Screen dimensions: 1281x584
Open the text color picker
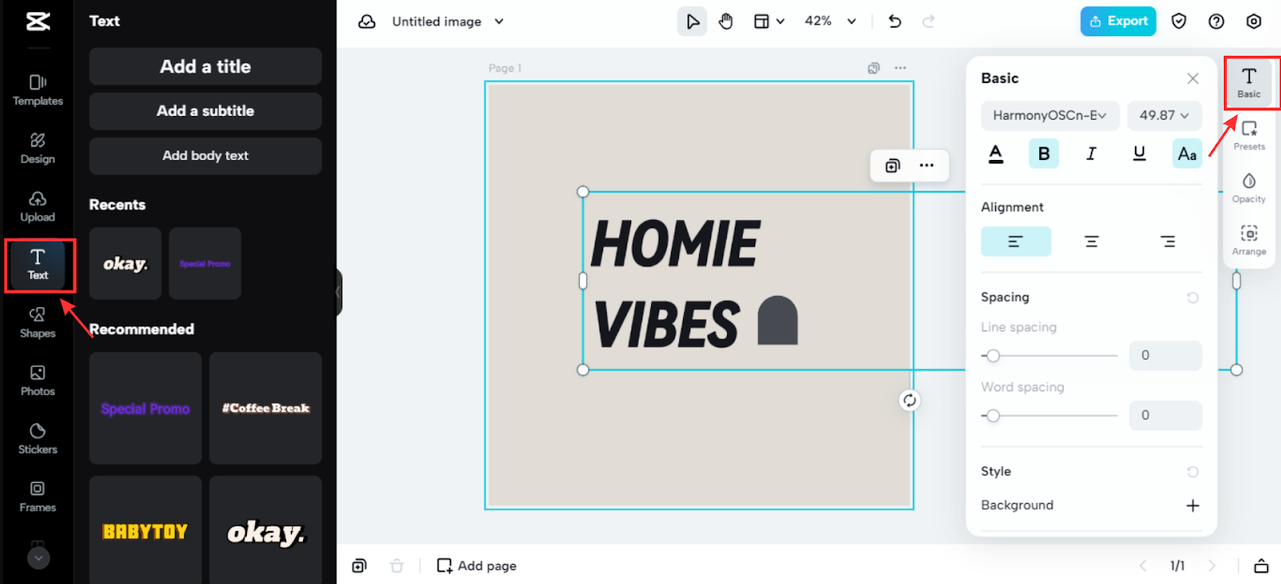coord(996,153)
